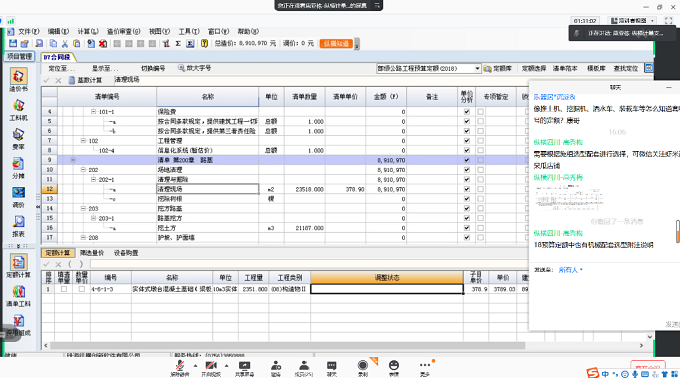Toggle the microphone mute icon in meeting bar
This screenshot has width=680, height=378.
coord(179,365)
